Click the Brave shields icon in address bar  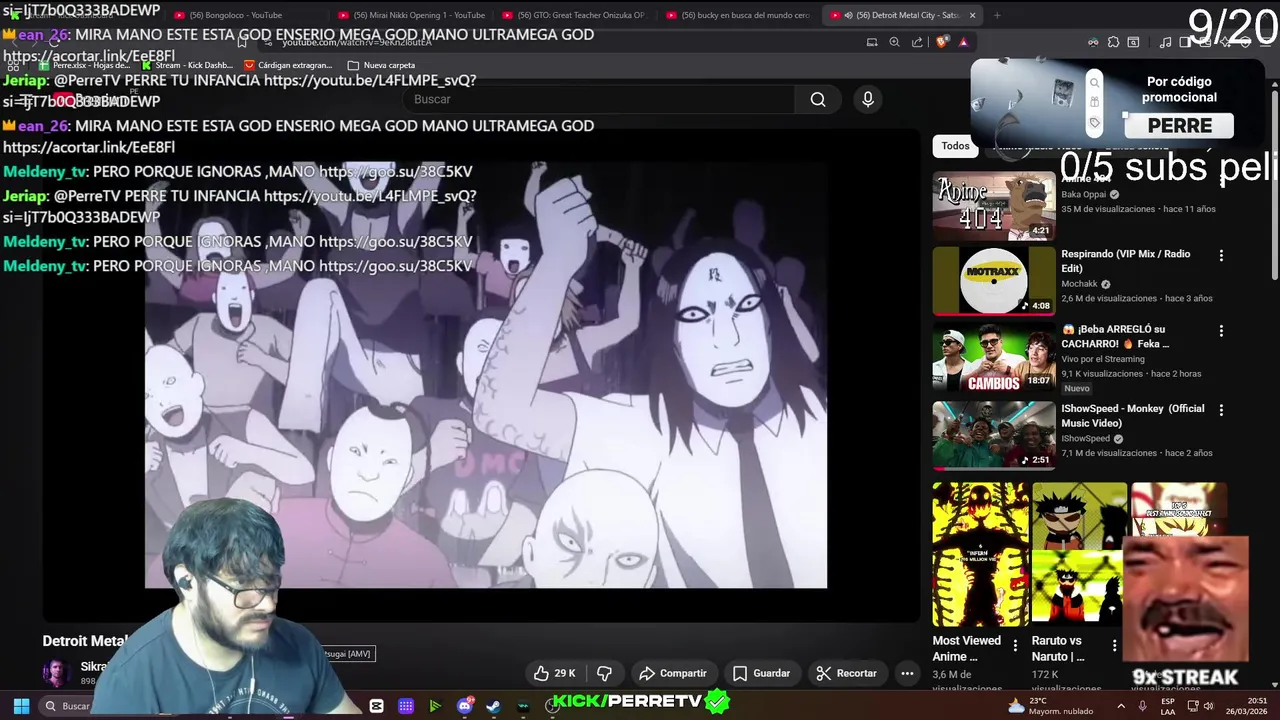942,42
